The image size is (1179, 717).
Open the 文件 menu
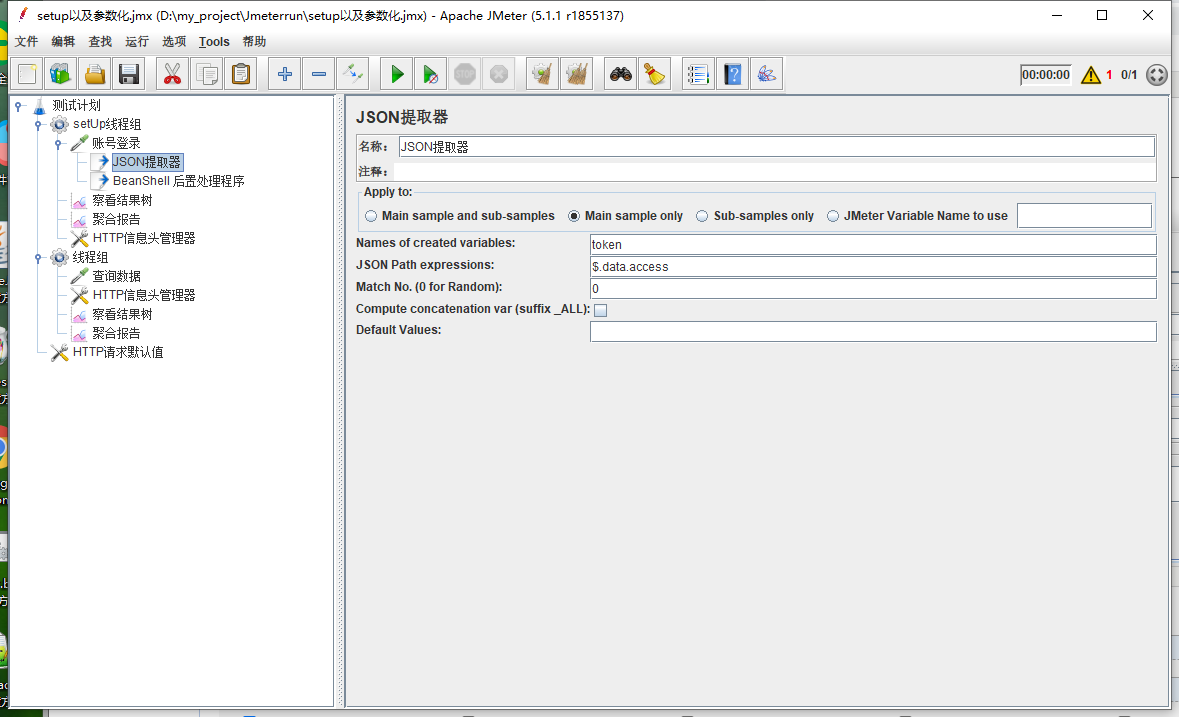[x=26, y=41]
